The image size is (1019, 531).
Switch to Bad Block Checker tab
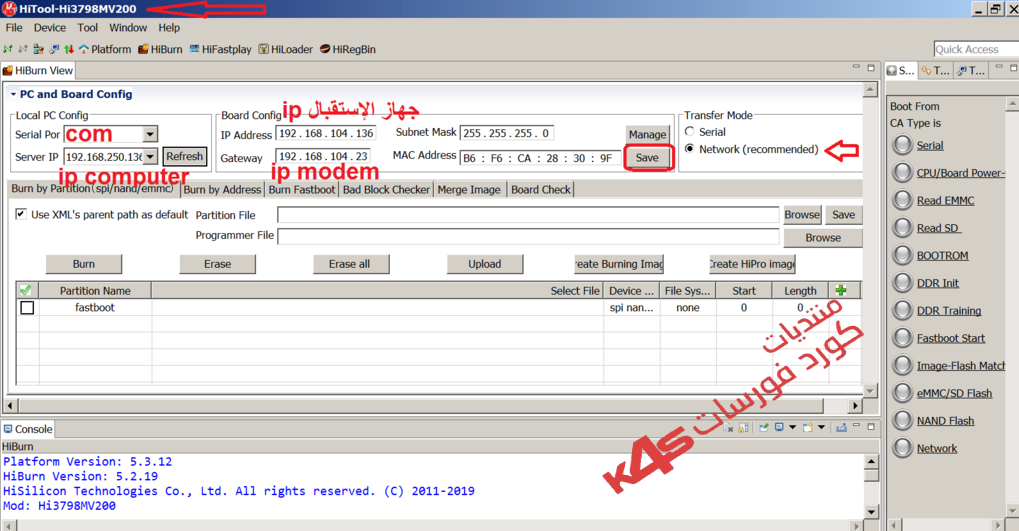pyautogui.click(x=386, y=189)
